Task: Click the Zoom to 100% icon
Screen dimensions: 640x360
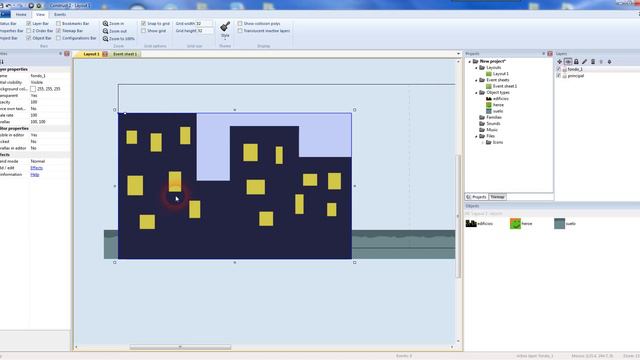Action: (x=105, y=38)
